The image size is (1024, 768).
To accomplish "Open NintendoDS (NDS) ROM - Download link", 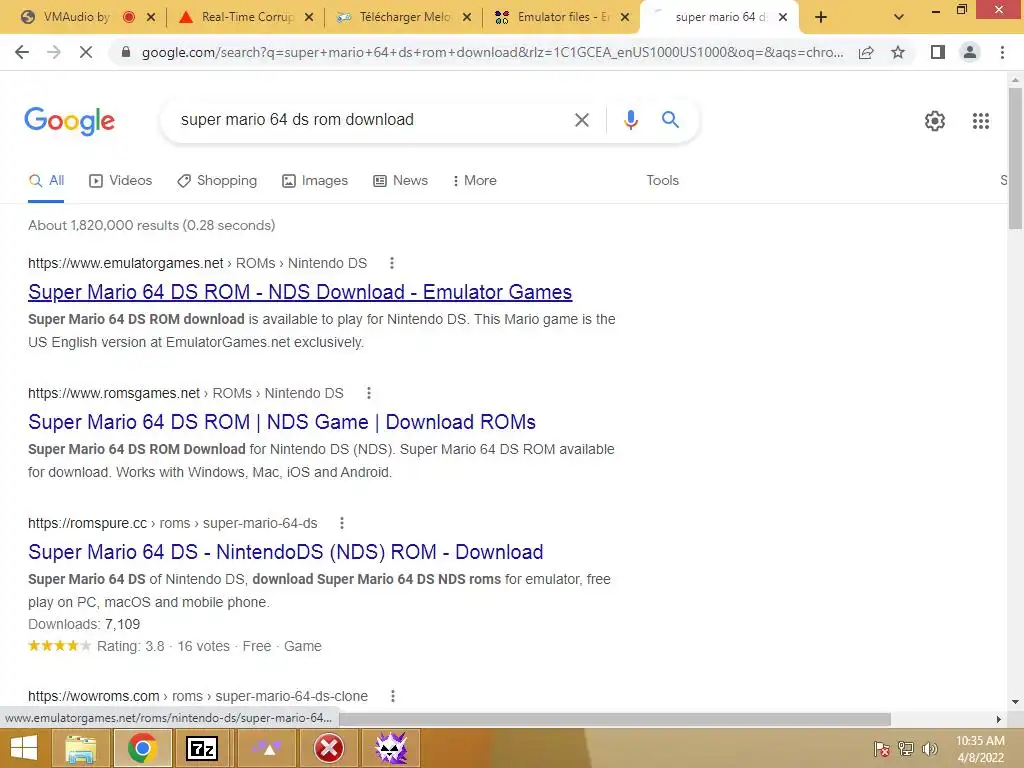I will coord(285,552).
